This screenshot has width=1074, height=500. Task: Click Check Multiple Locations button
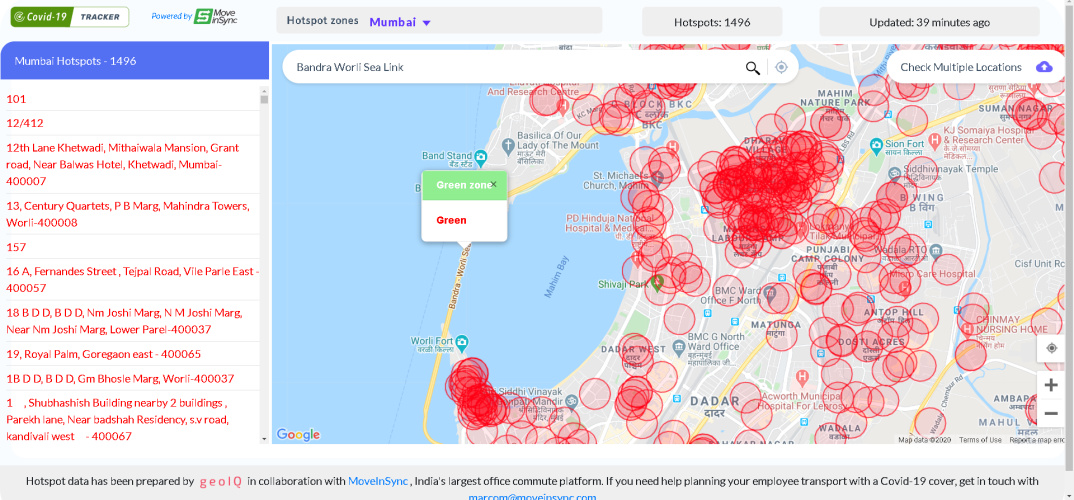pos(961,67)
